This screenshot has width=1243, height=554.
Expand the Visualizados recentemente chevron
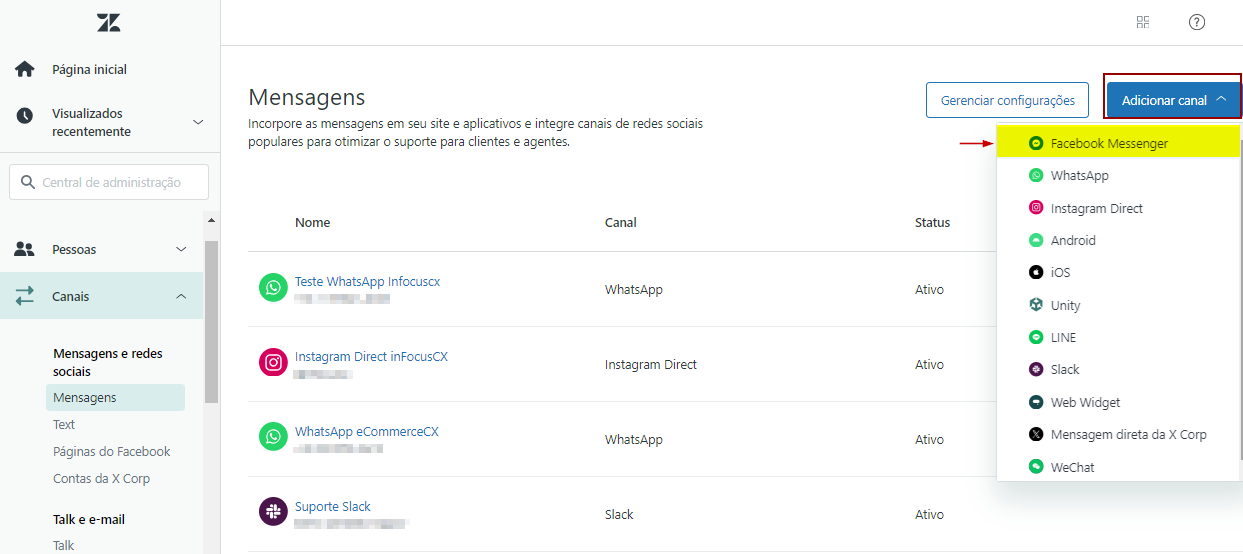click(x=198, y=122)
